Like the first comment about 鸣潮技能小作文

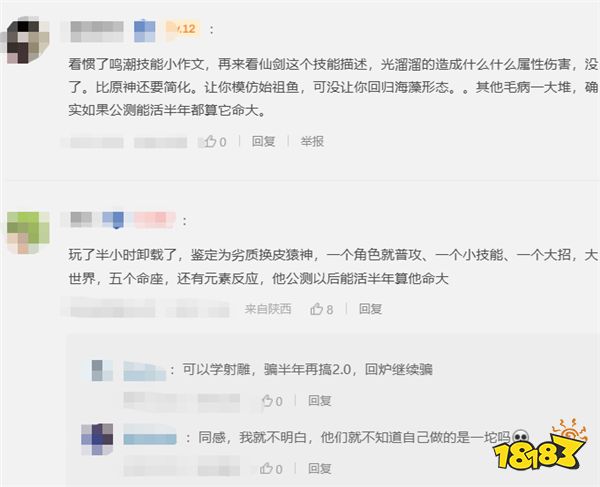pyautogui.click(x=215, y=142)
